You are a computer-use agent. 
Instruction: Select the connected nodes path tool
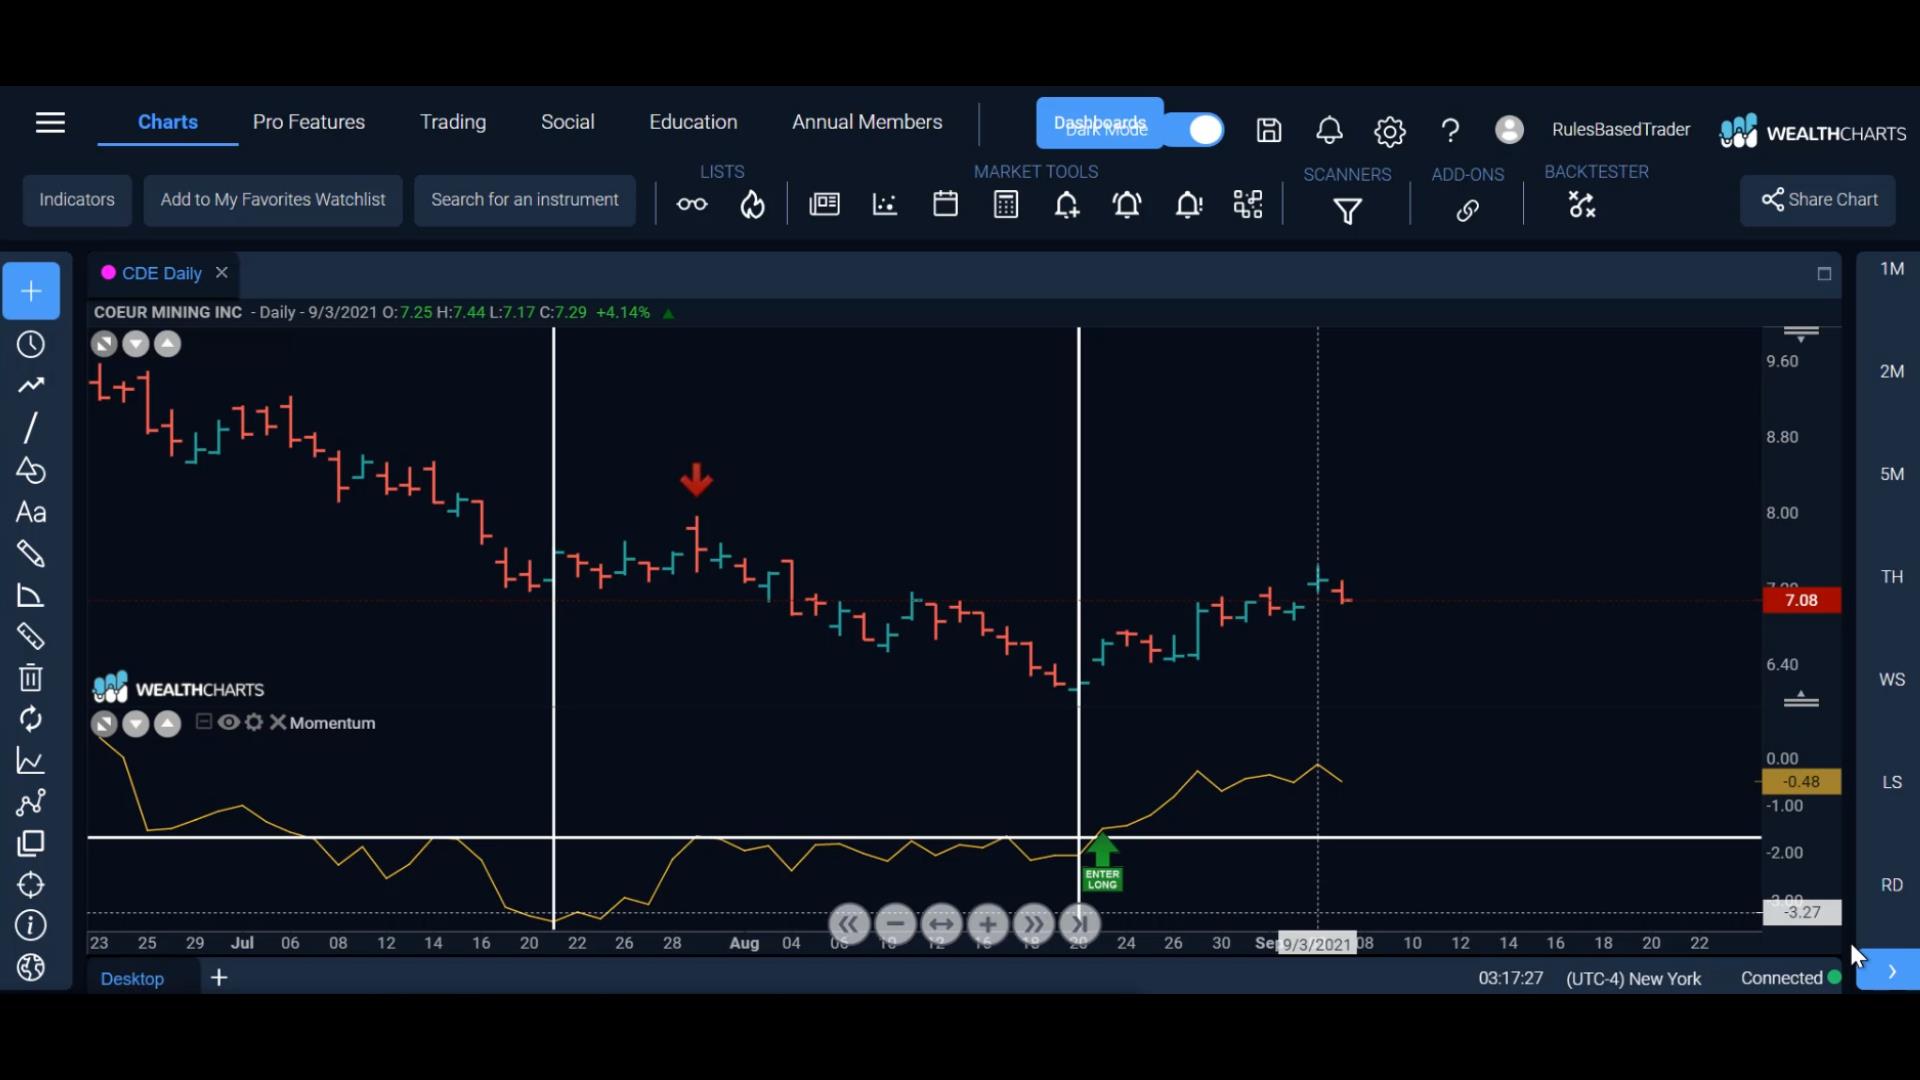(31, 802)
